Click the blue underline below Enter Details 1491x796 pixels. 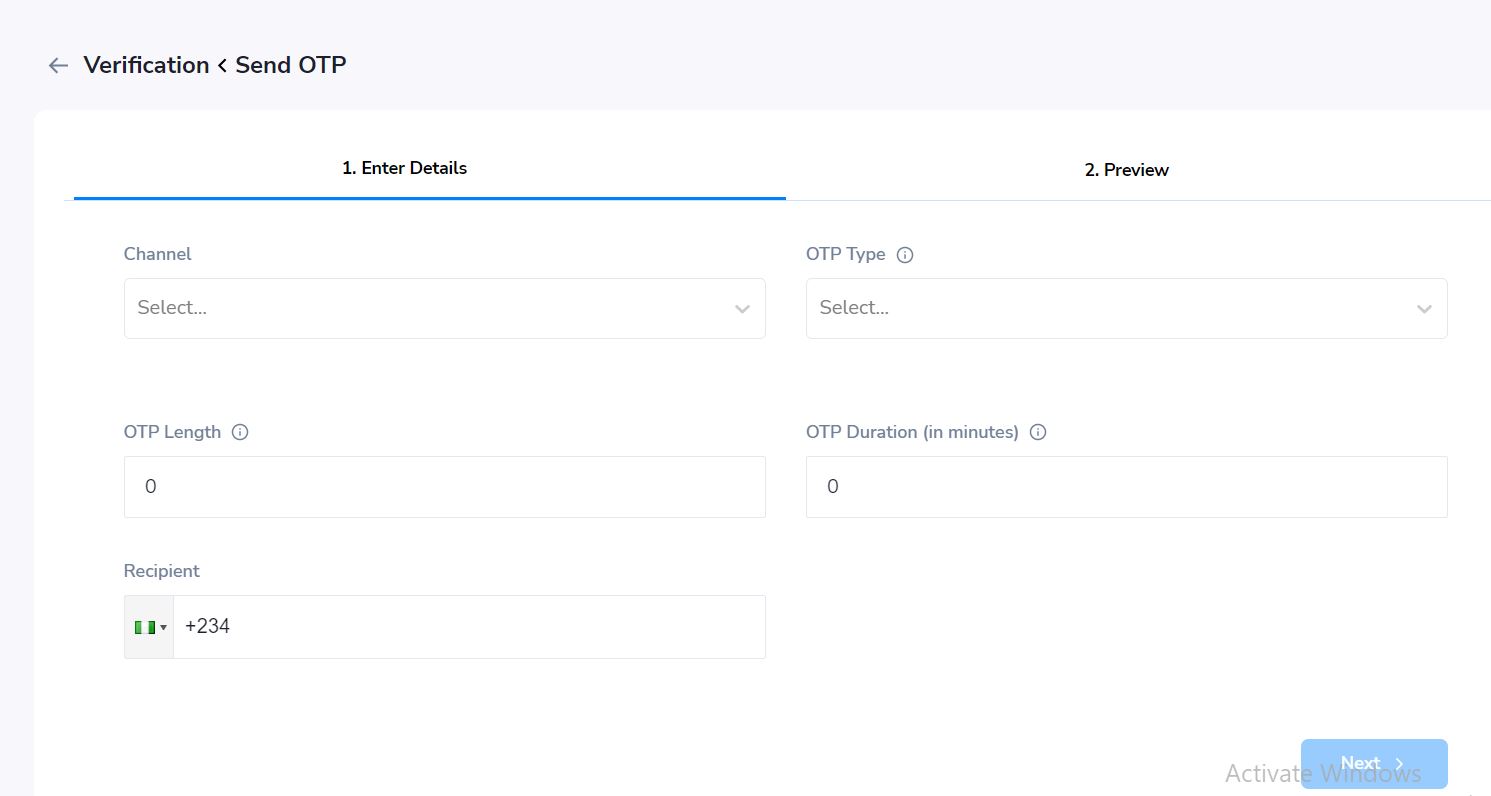tap(429, 198)
